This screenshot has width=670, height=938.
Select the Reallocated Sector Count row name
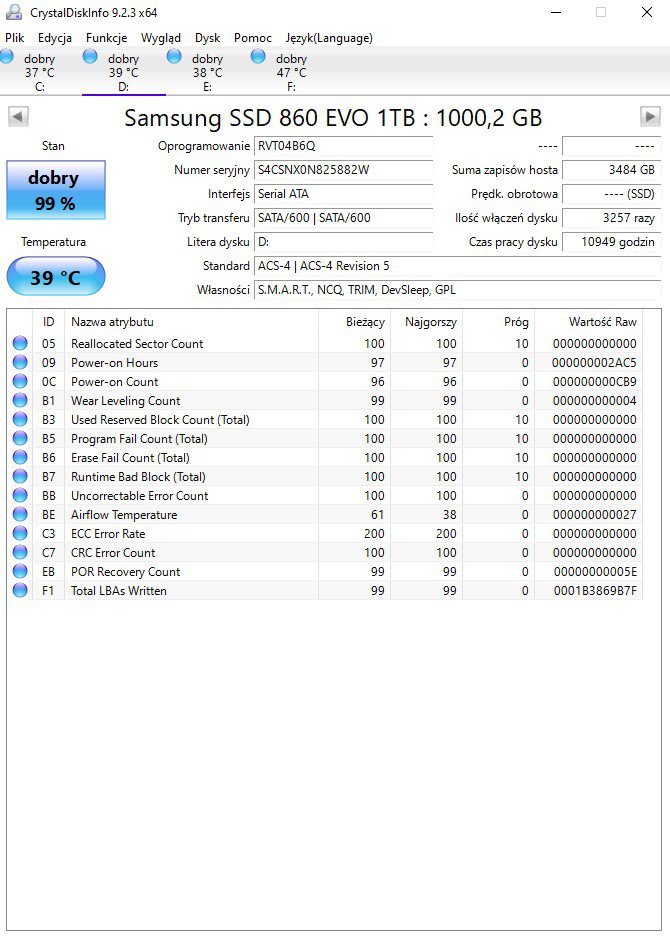click(137, 343)
